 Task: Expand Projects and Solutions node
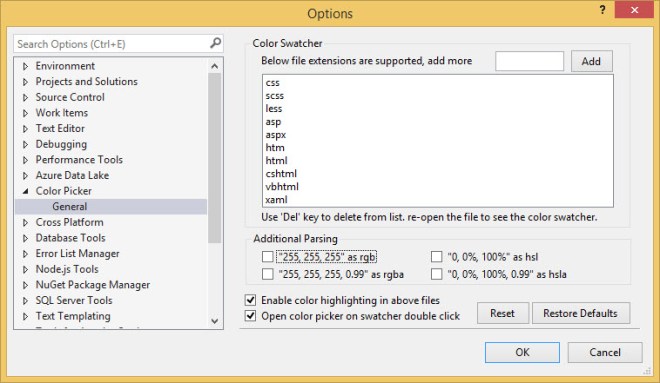pos(25,82)
